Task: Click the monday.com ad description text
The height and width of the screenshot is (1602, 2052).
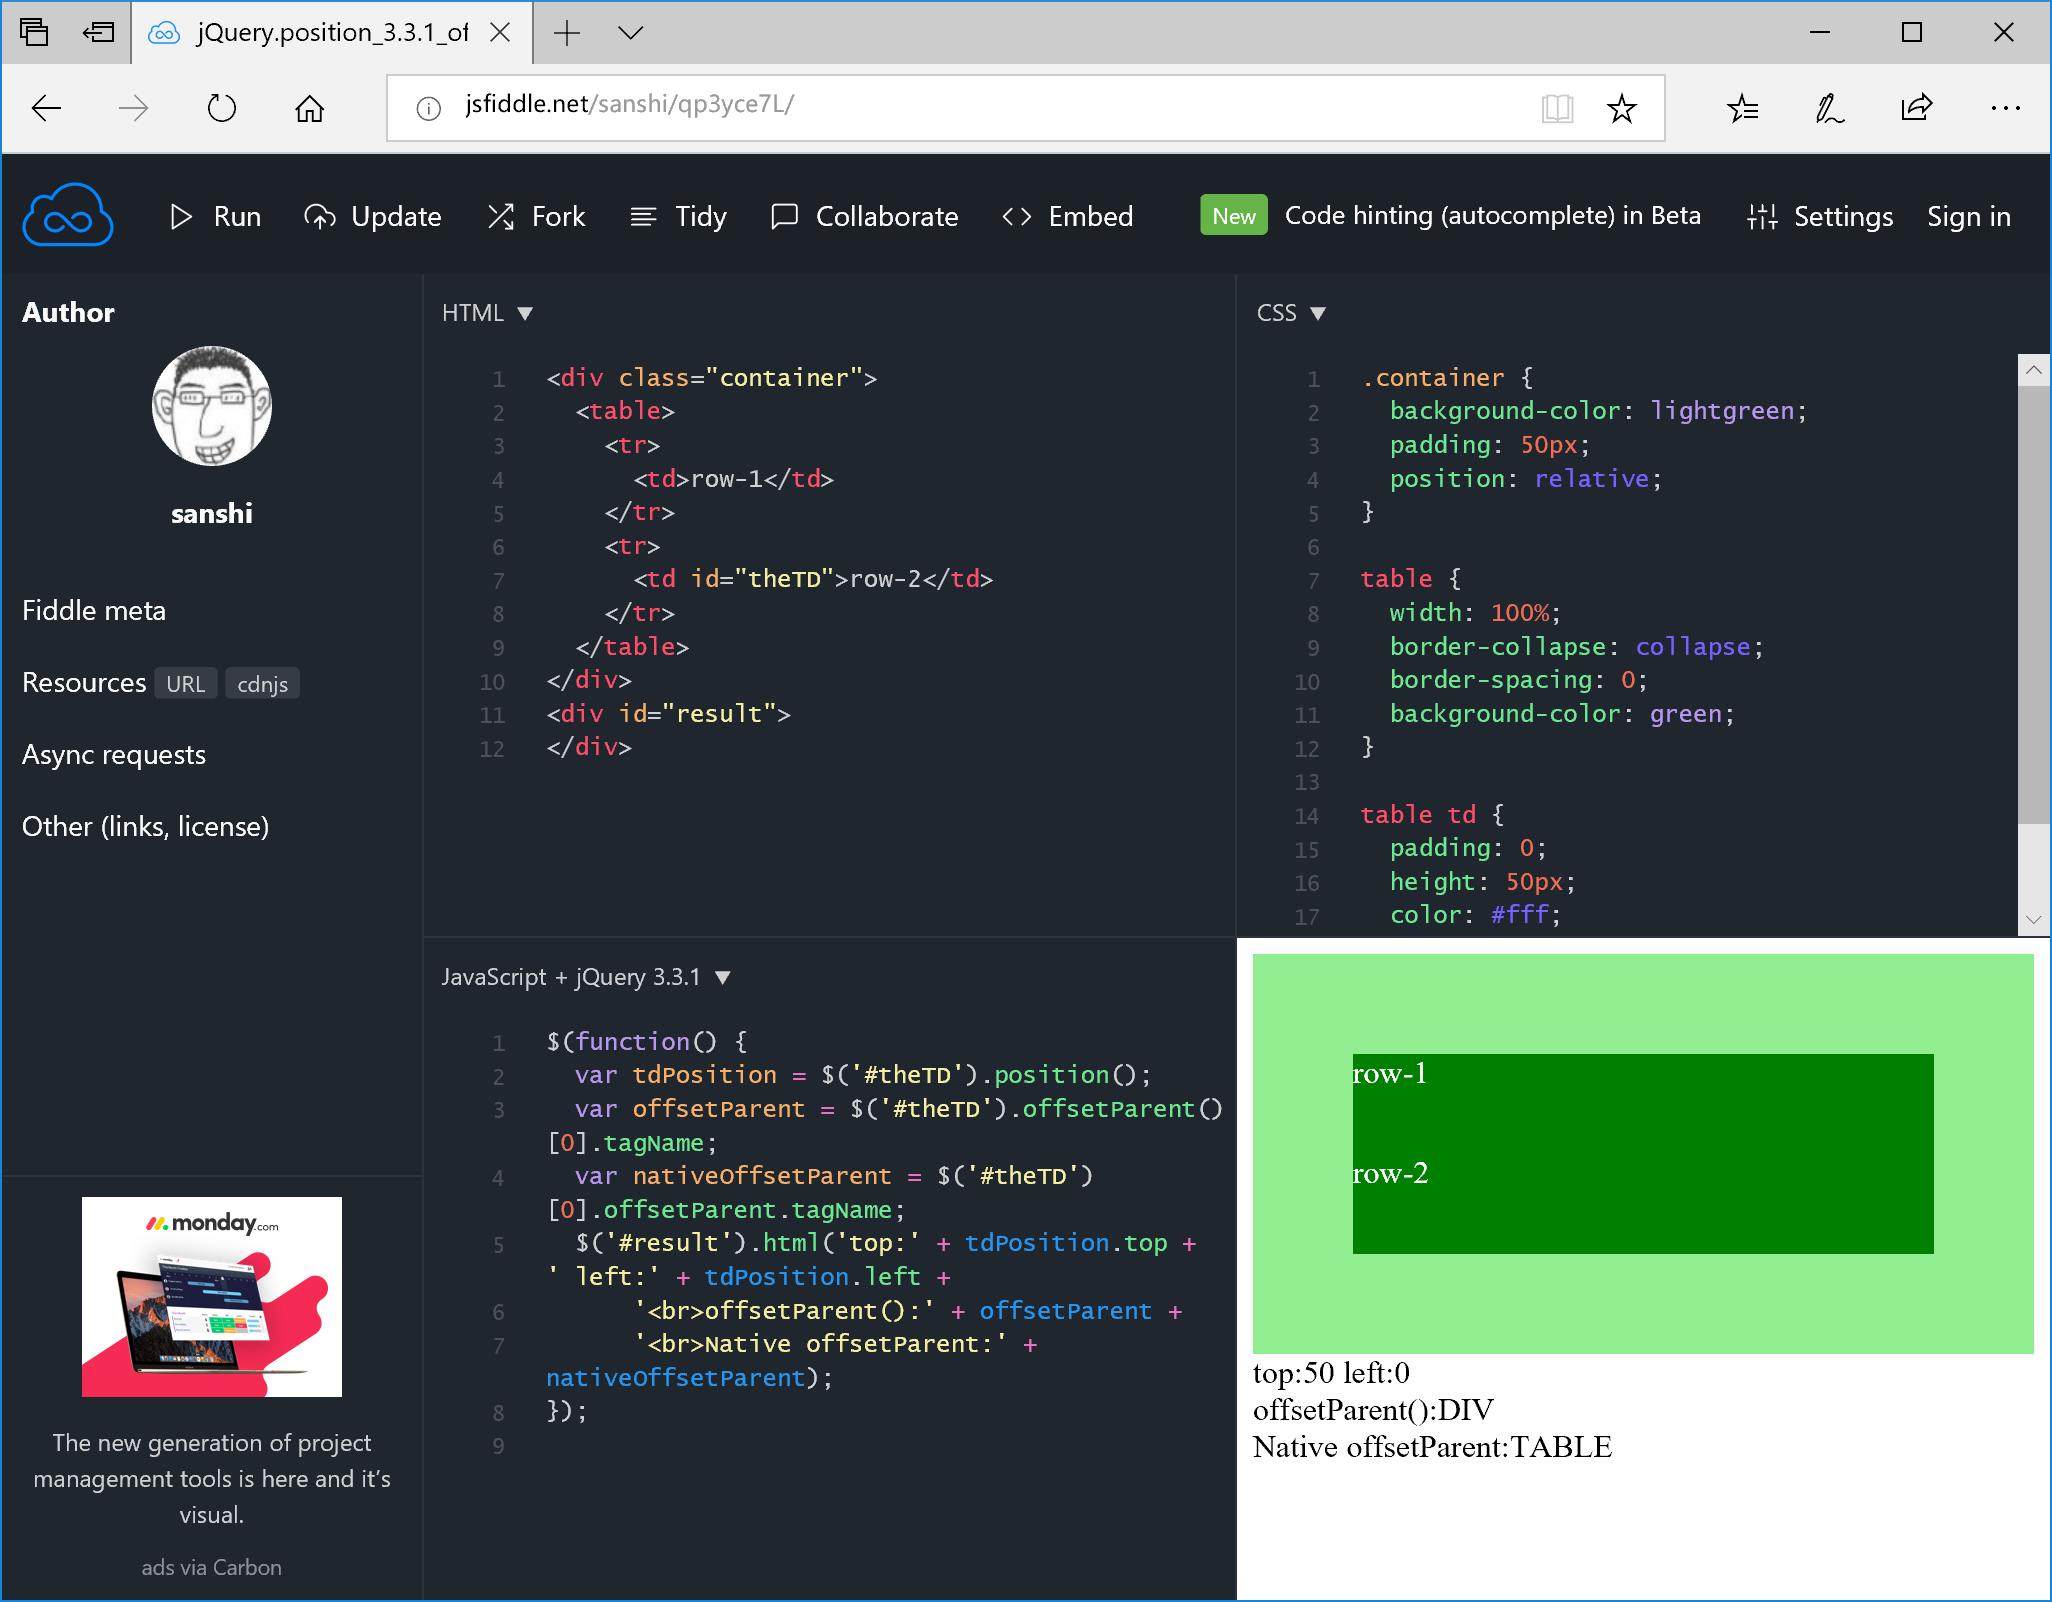Action: (x=212, y=1478)
